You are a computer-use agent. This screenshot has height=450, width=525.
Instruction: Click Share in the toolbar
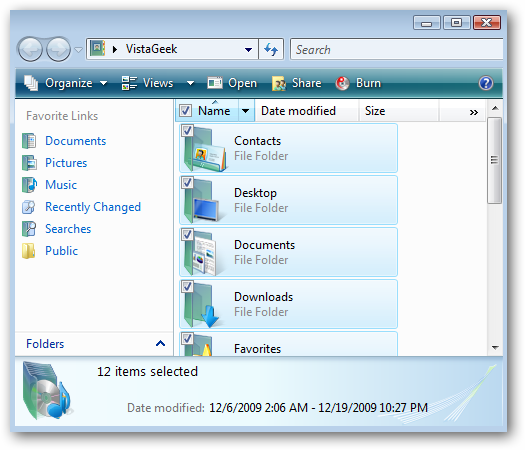click(x=297, y=83)
